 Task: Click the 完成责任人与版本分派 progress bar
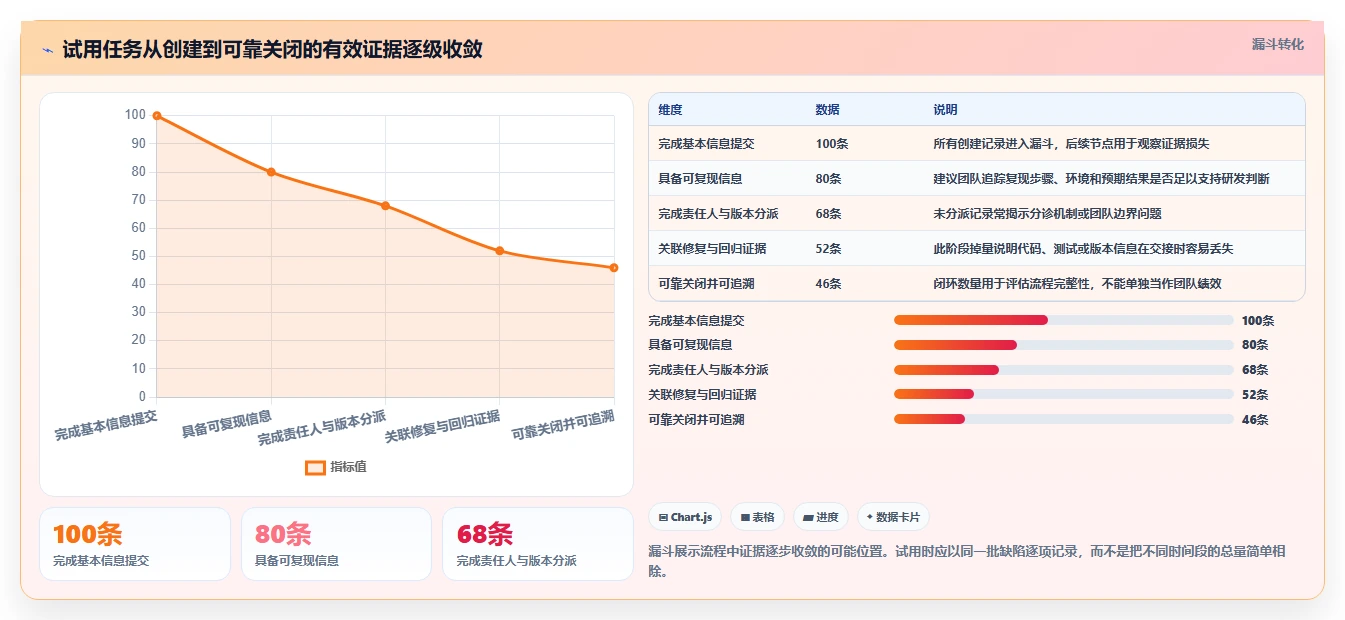(x=1064, y=370)
